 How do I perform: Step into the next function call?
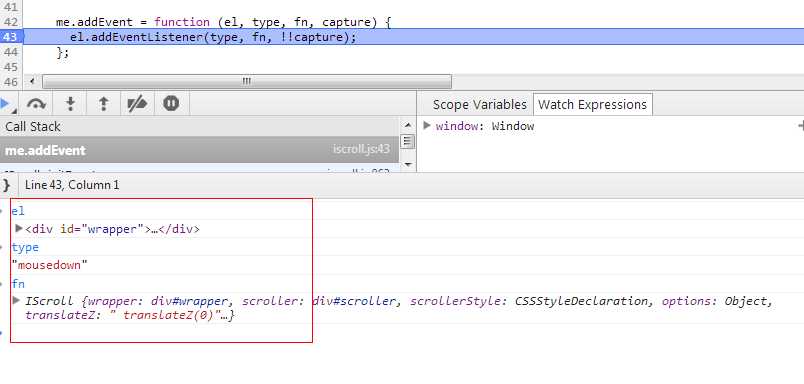(71, 104)
